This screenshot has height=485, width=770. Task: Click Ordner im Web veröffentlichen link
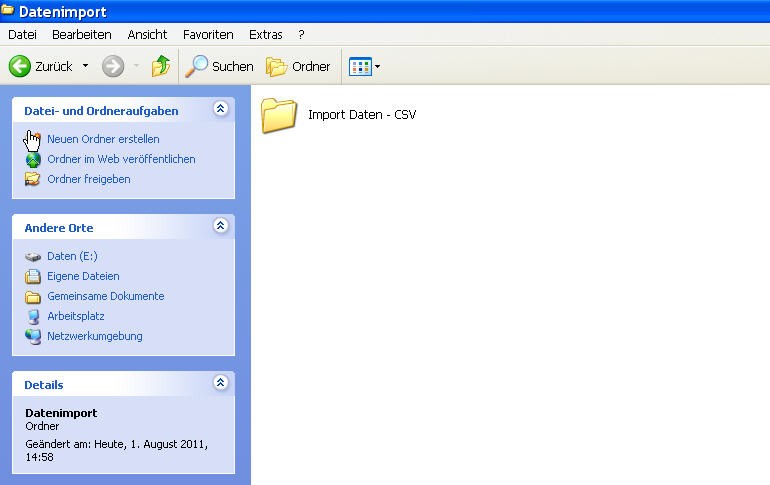click(121, 159)
